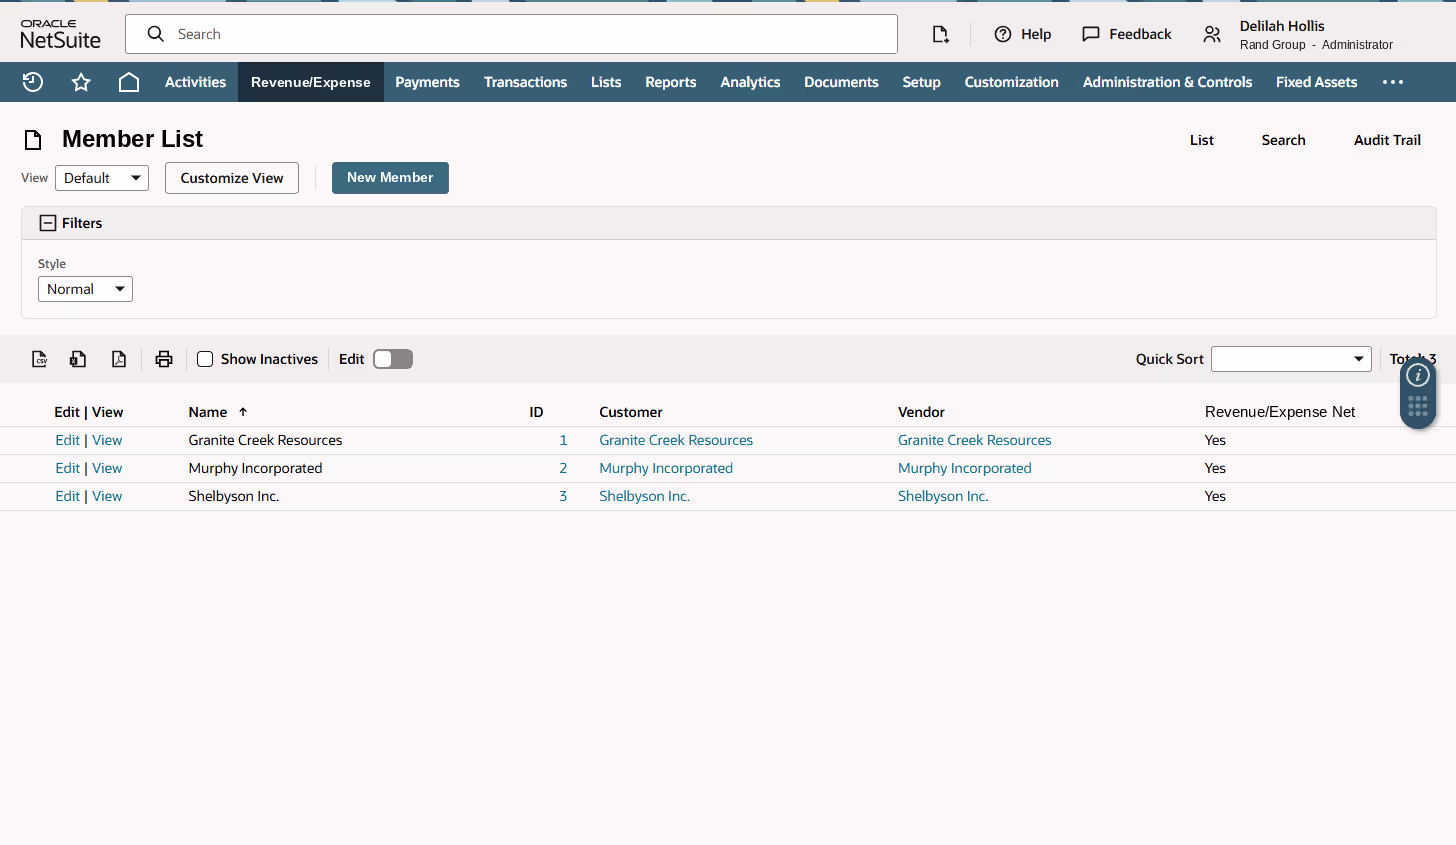Print the member list

click(x=164, y=359)
